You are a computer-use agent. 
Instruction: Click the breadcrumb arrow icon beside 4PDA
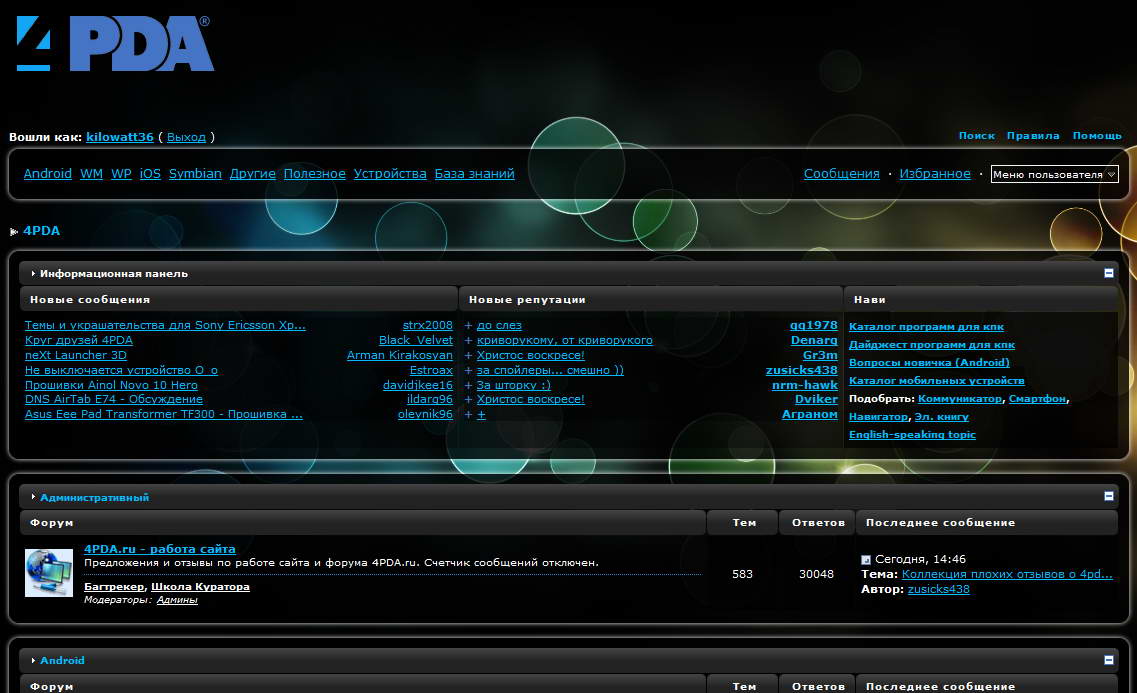point(14,232)
